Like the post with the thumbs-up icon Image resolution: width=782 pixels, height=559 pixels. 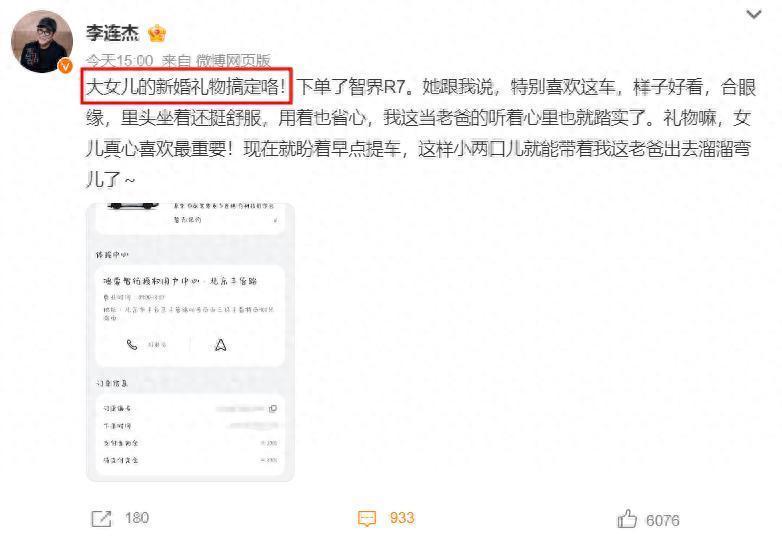click(627, 519)
